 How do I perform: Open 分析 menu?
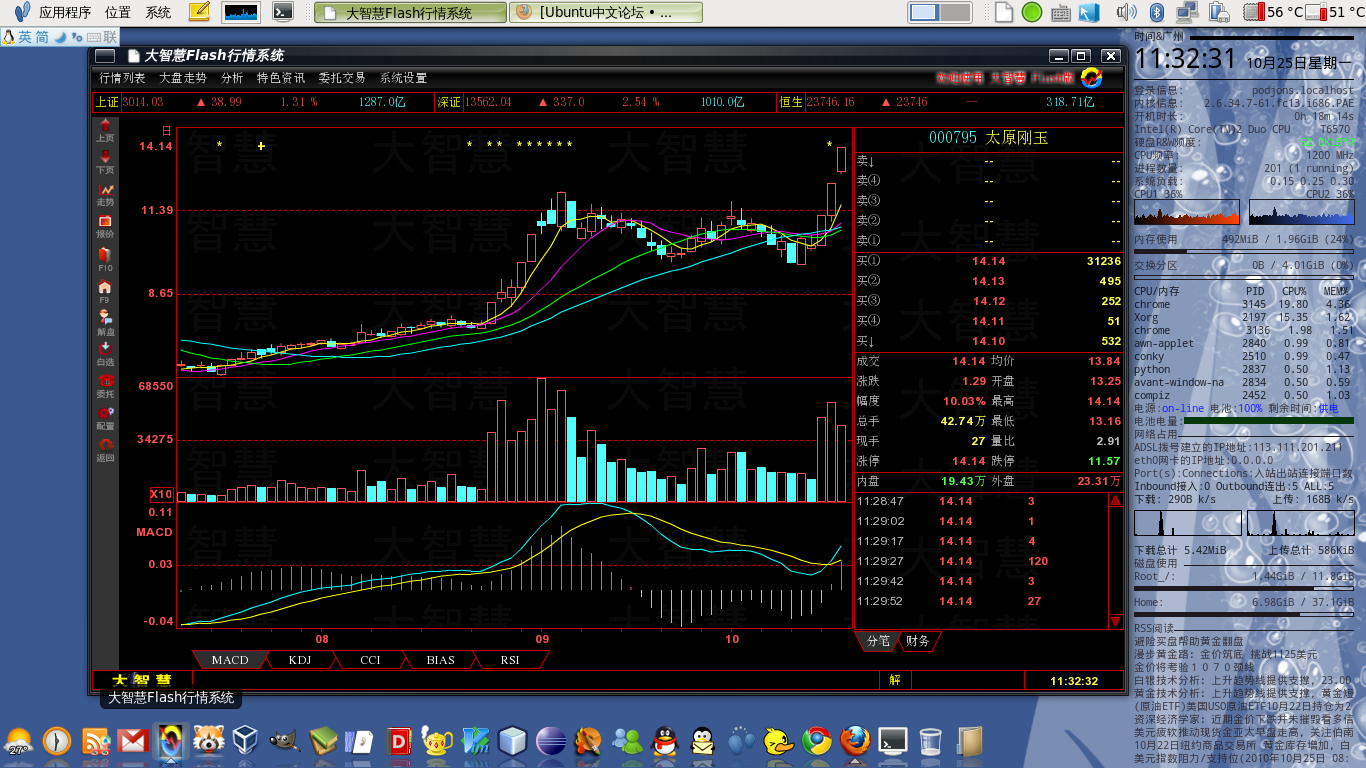pyautogui.click(x=232, y=78)
